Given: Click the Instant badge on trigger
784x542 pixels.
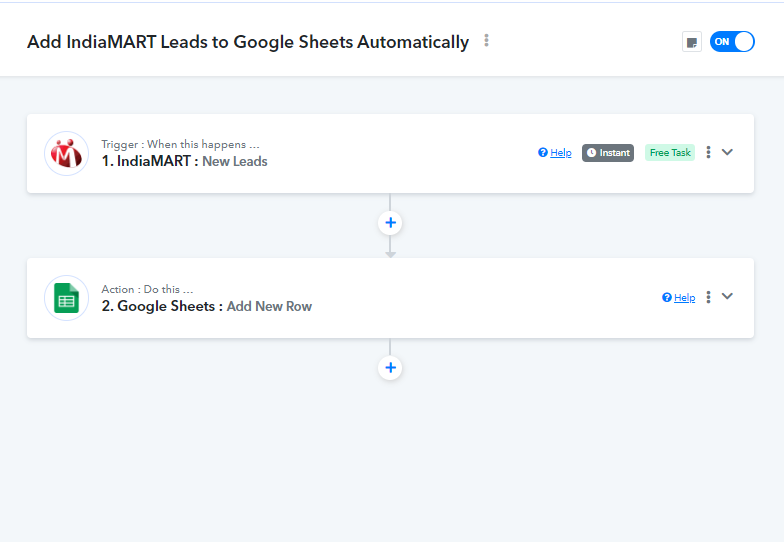Looking at the screenshot, I should 608,152.
